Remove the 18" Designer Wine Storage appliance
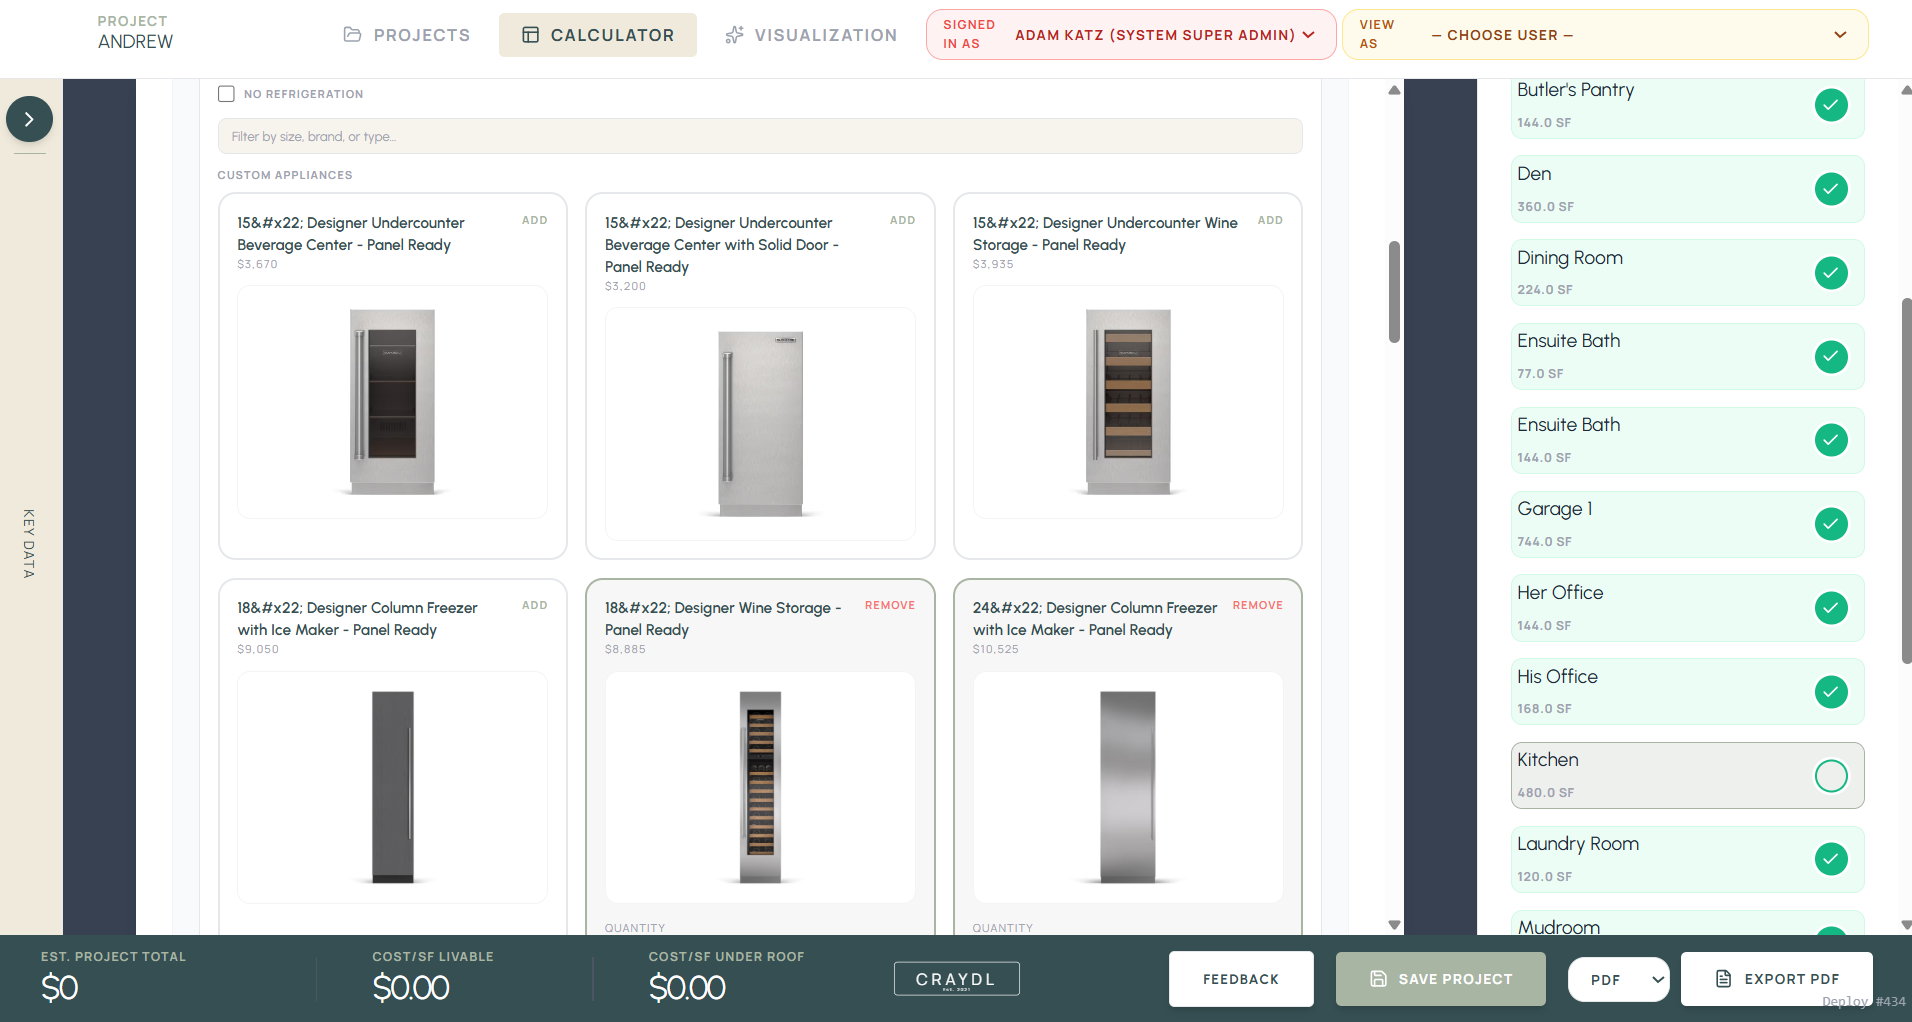Image resolution: width=1912 pixels, height=1022 pixels. 889,606
